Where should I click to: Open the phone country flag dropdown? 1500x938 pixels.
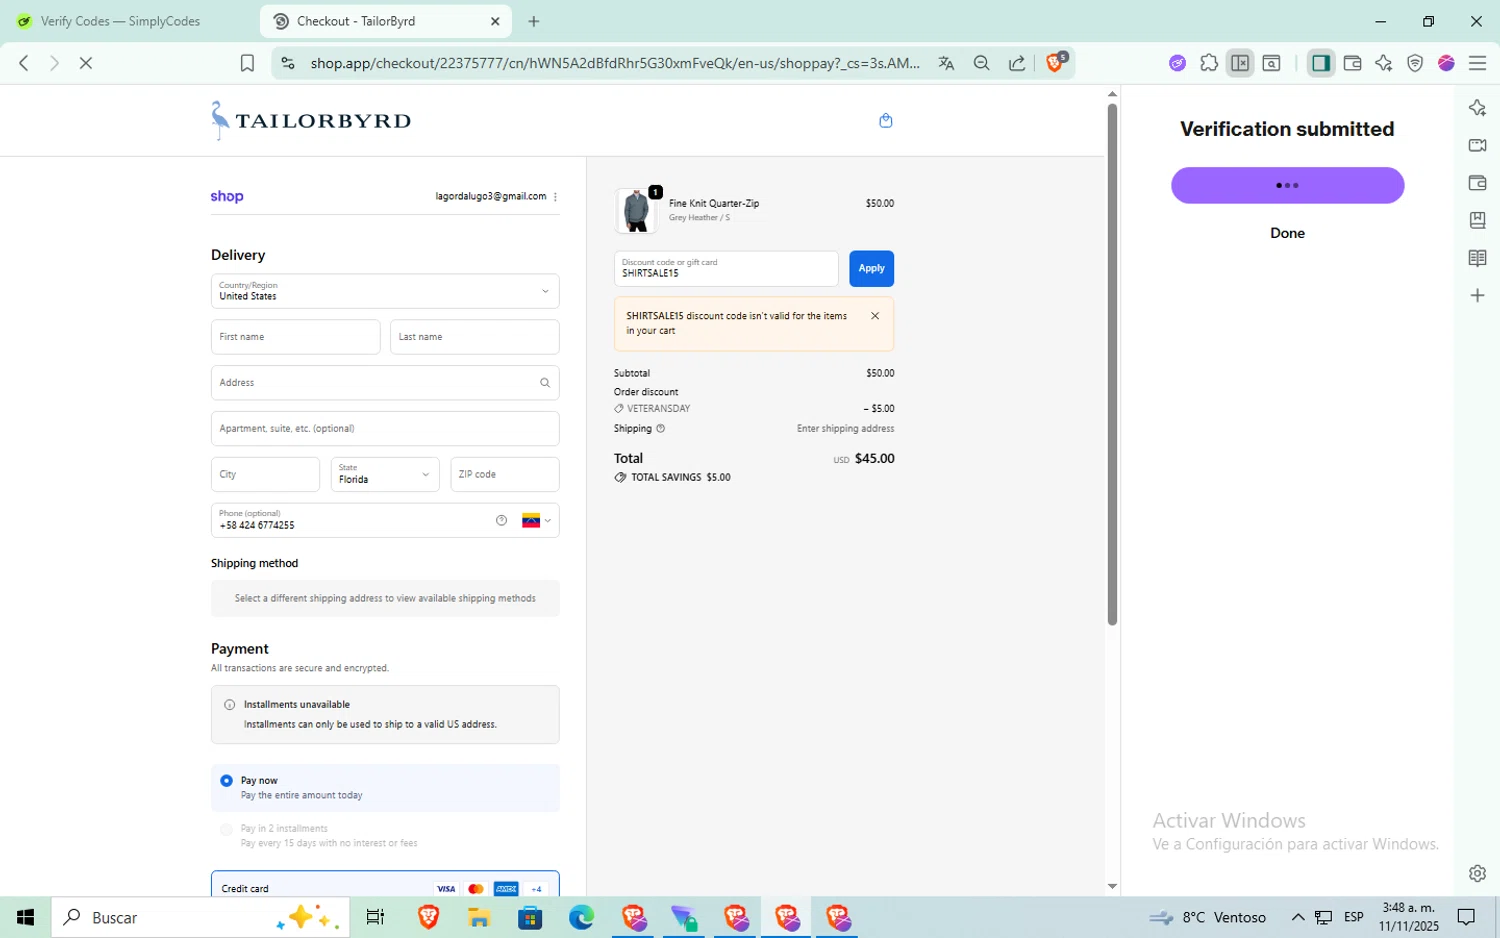point(537,520)
